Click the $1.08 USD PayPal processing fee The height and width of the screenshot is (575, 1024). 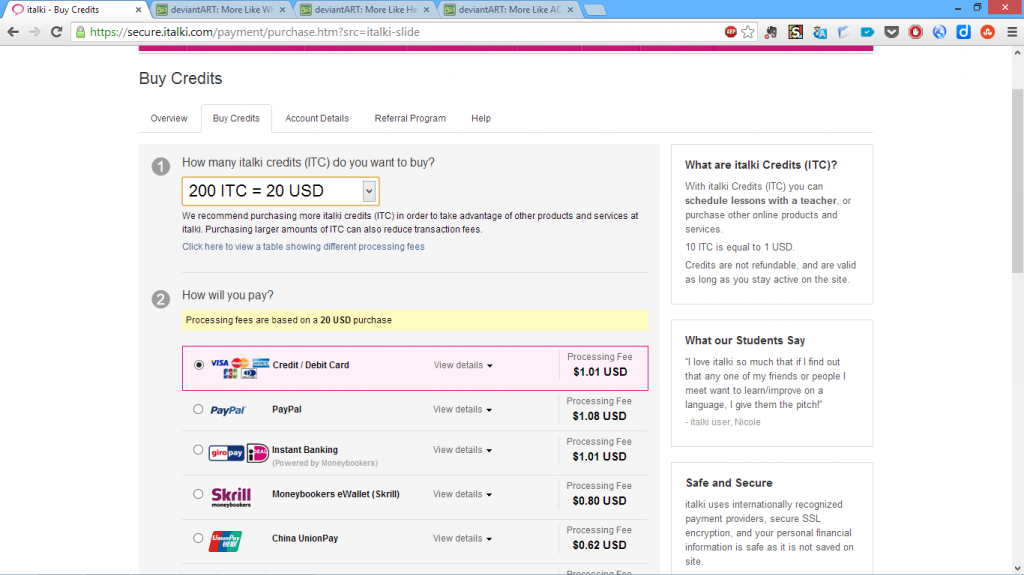[600, 416]
